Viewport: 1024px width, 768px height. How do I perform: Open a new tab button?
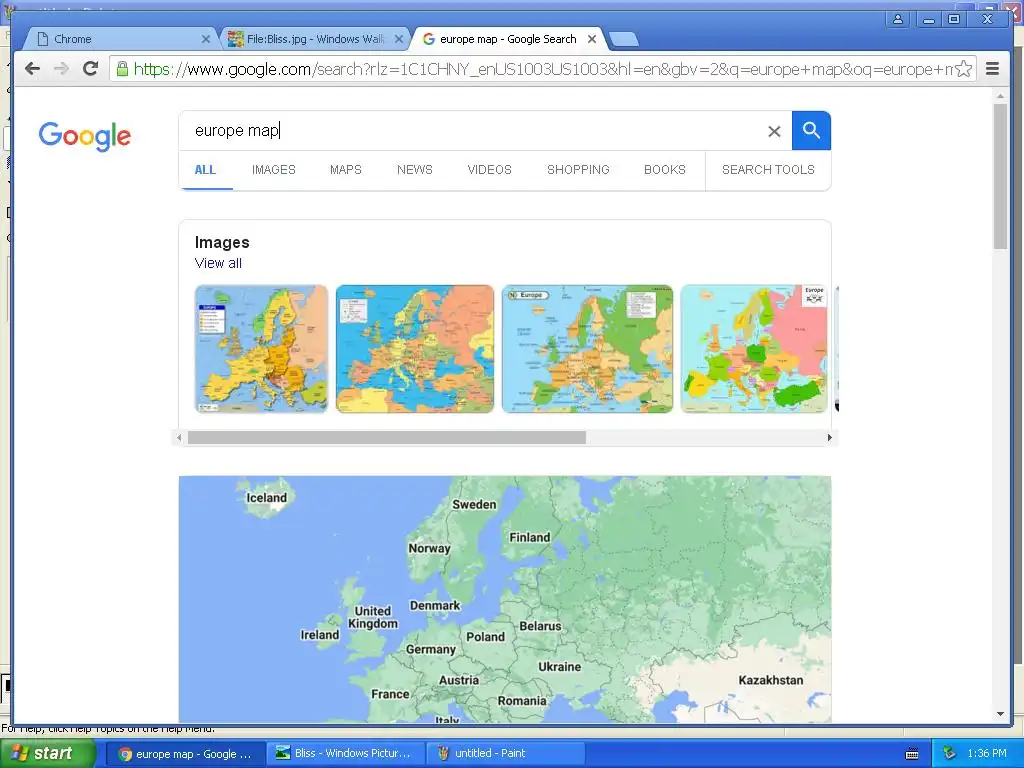coord(624,40)
